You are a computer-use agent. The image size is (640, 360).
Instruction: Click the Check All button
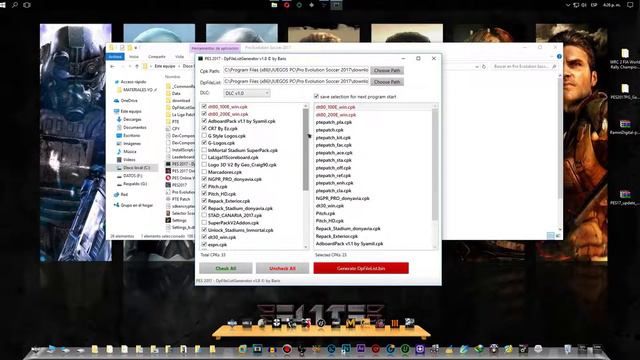tap(226, 269)
